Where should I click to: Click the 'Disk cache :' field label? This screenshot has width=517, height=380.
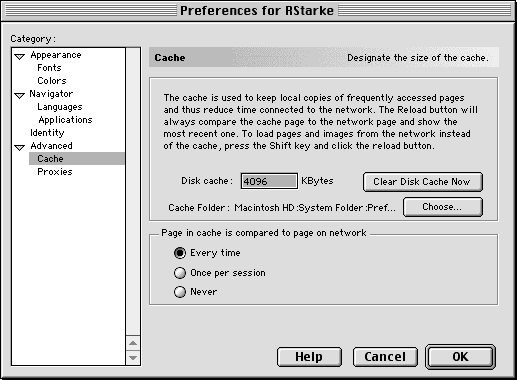coord(207,181)
